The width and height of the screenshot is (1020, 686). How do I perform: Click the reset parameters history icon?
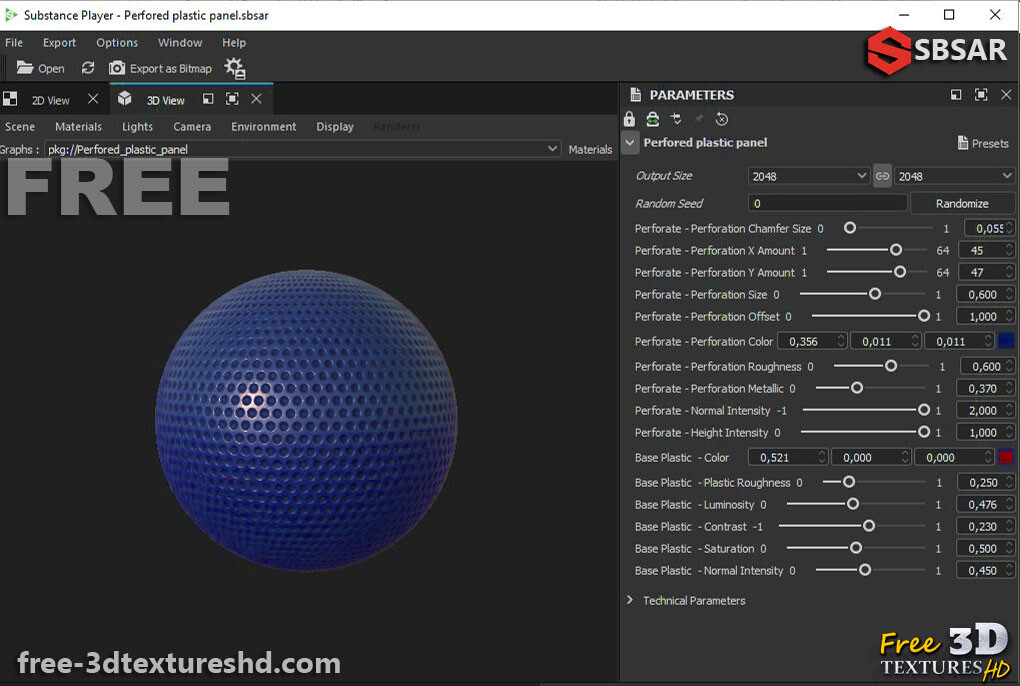point(722,119)
